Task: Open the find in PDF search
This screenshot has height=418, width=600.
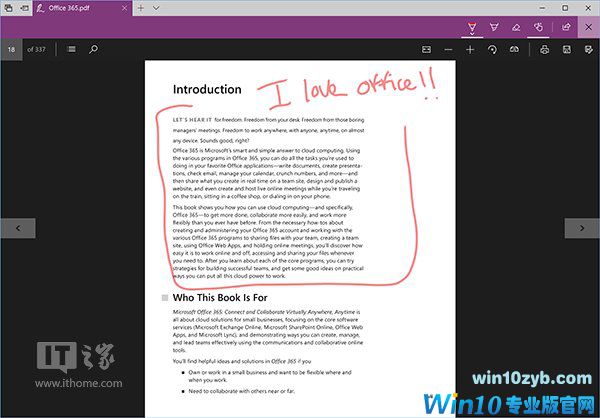Action: coord(93,49)
